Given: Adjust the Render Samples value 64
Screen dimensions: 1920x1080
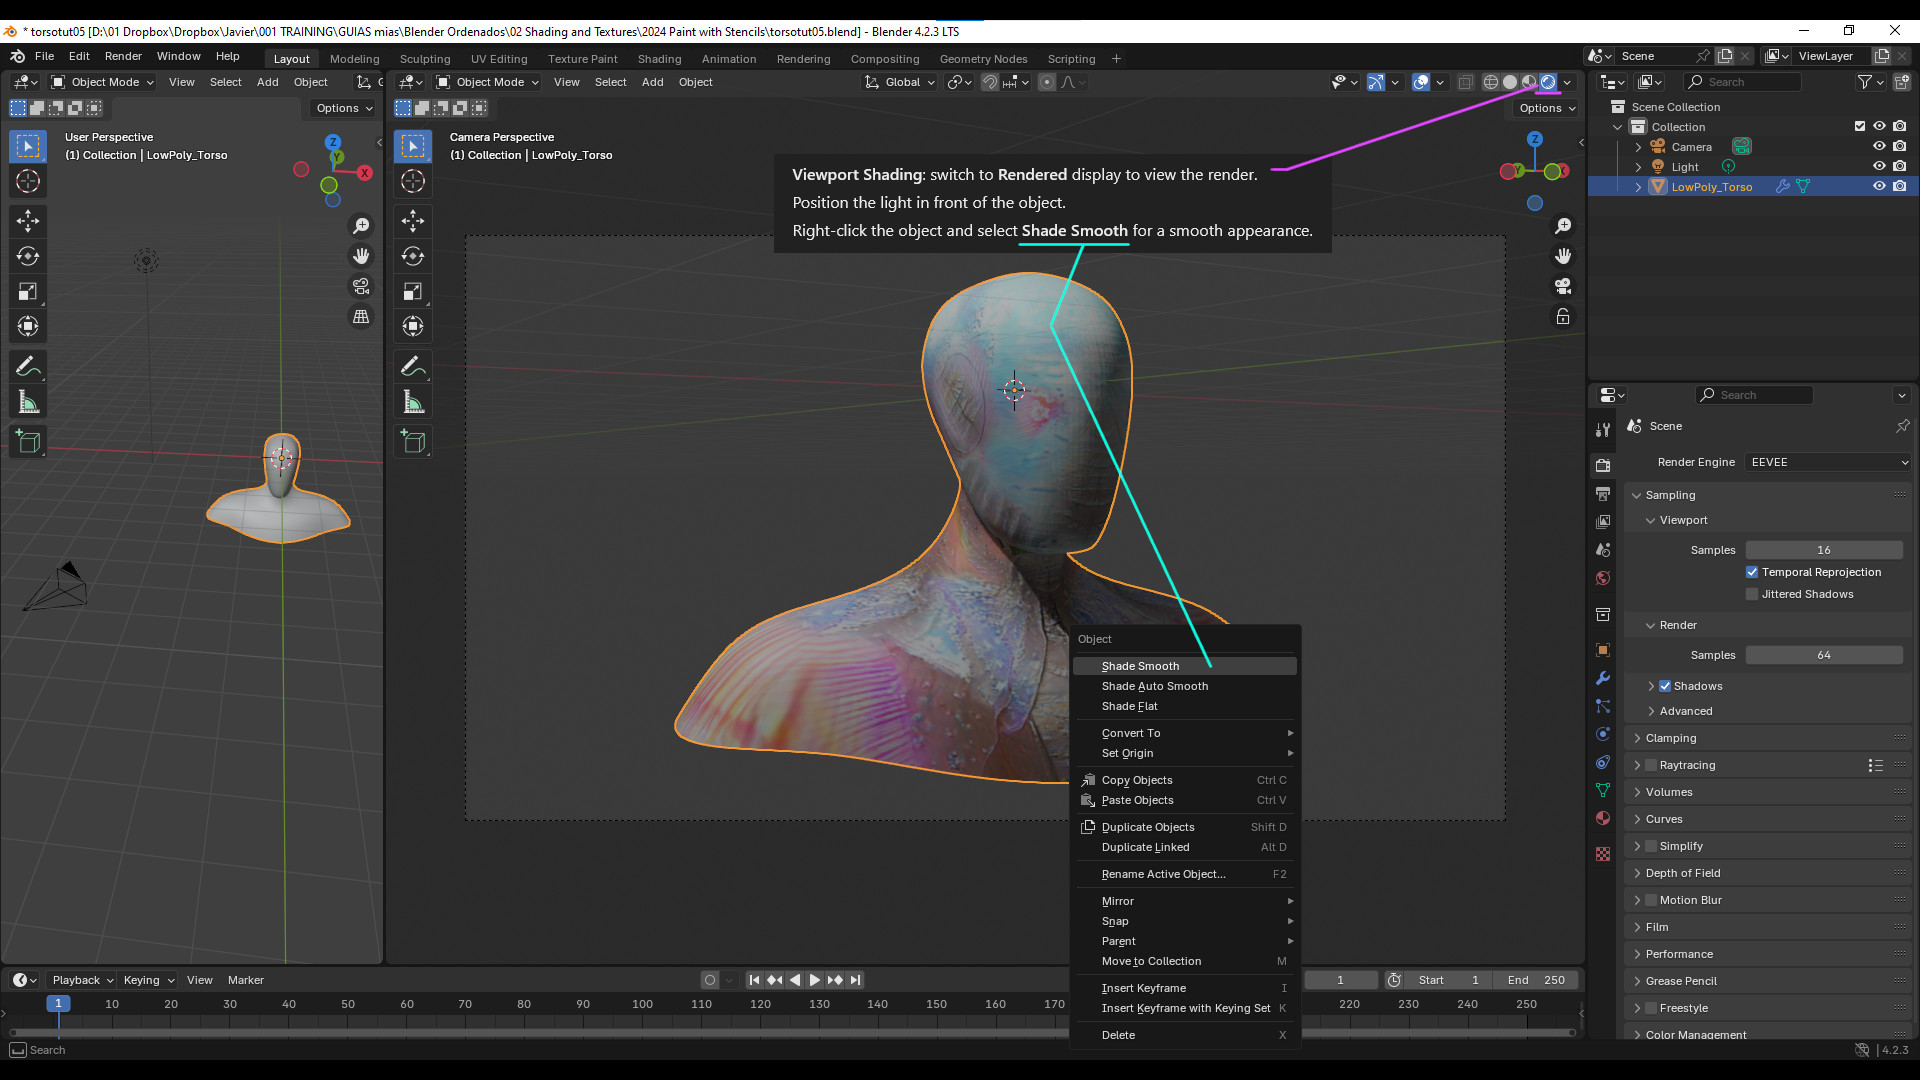Looking at the screenshot, I should click(x=1824, y=655).
